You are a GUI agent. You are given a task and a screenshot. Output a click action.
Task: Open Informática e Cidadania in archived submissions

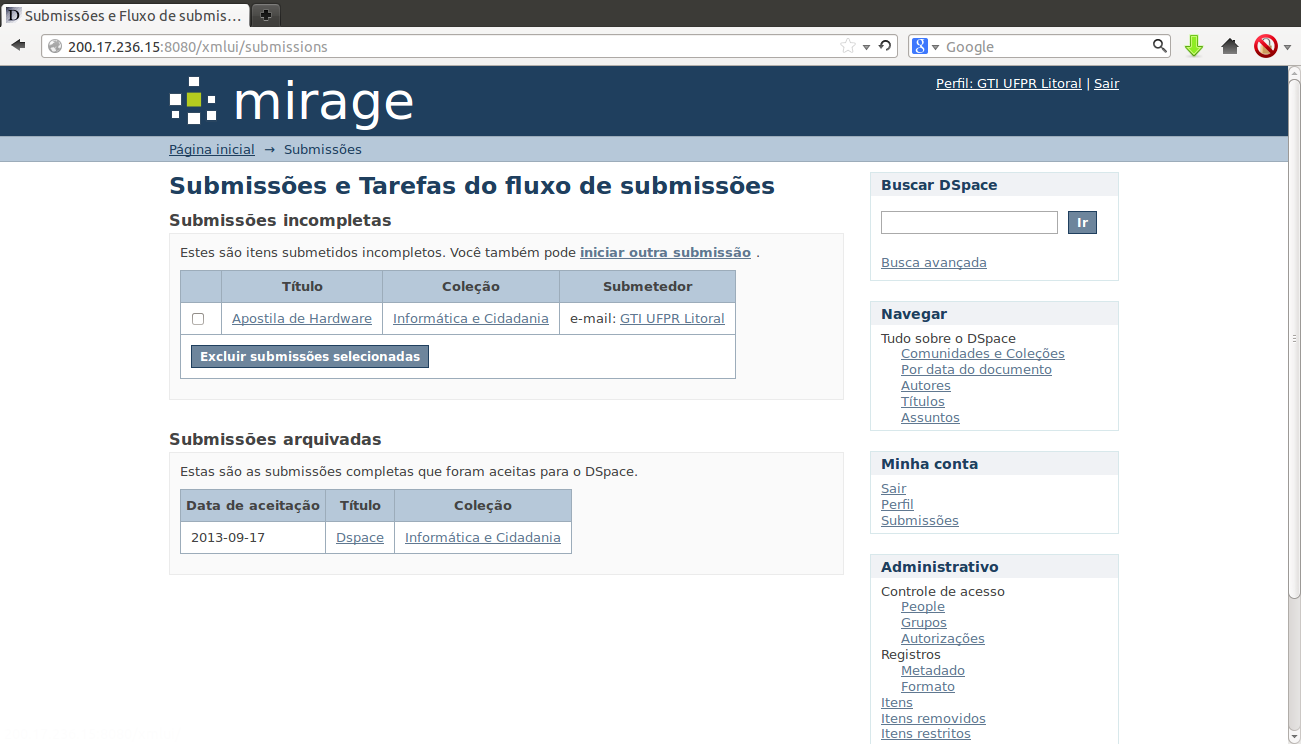[x=483, y=537]
